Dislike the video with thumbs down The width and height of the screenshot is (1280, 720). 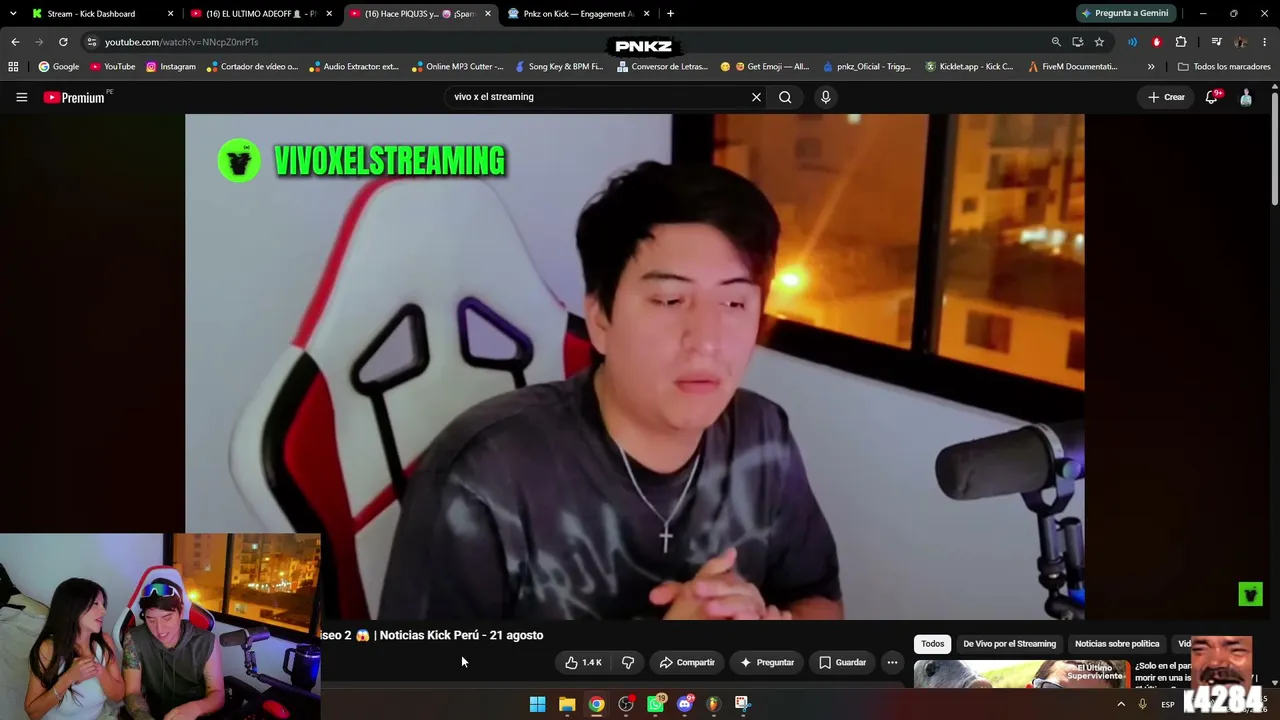pyautogui.click(x=628, y=662)
